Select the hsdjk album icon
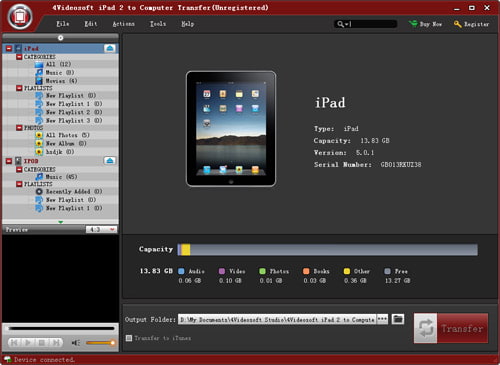500x365 pixels. click(x=39, y=152)
